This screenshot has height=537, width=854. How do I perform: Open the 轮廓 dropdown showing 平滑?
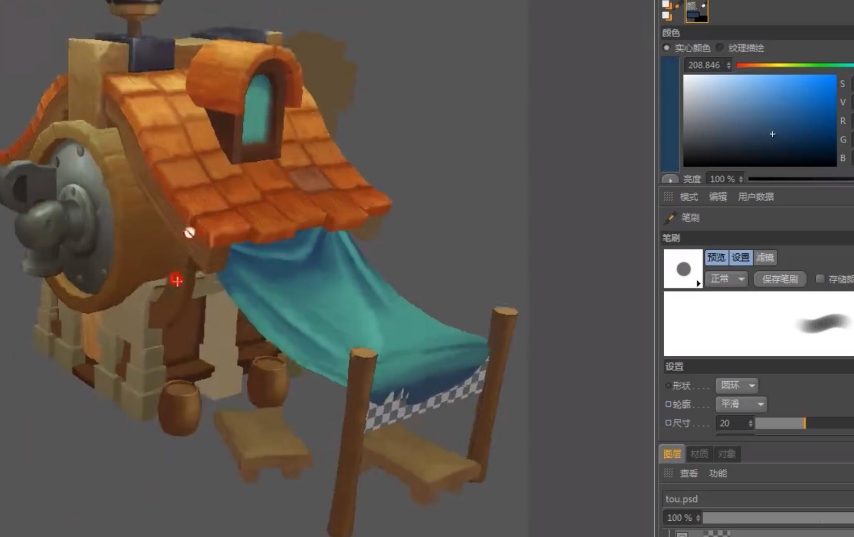click(741, 404)
